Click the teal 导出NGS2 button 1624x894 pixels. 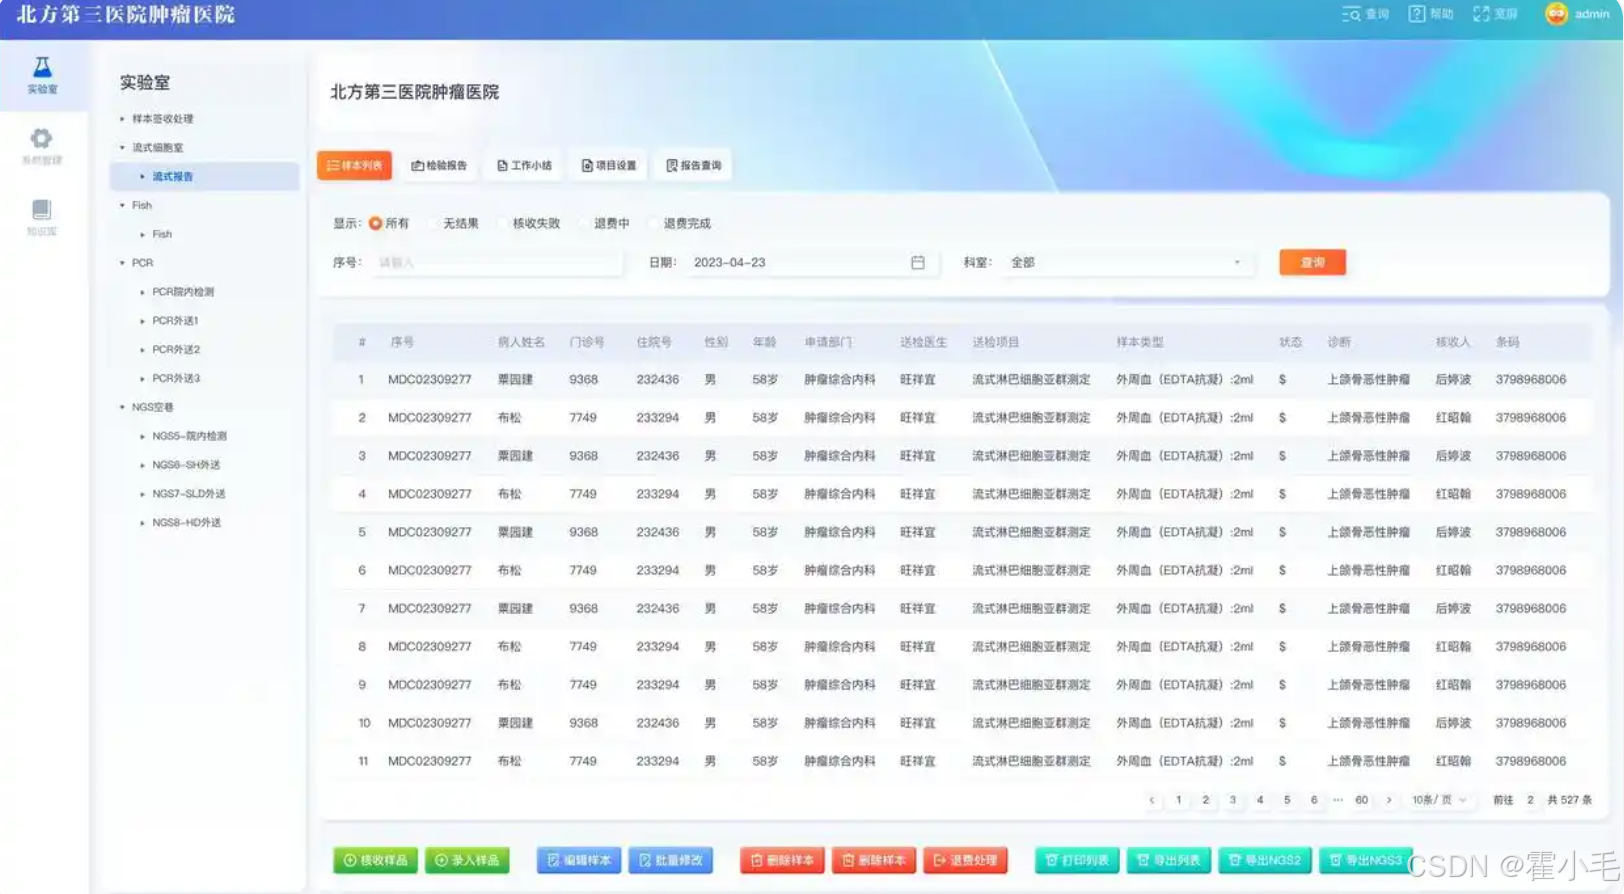point(1264,860)
